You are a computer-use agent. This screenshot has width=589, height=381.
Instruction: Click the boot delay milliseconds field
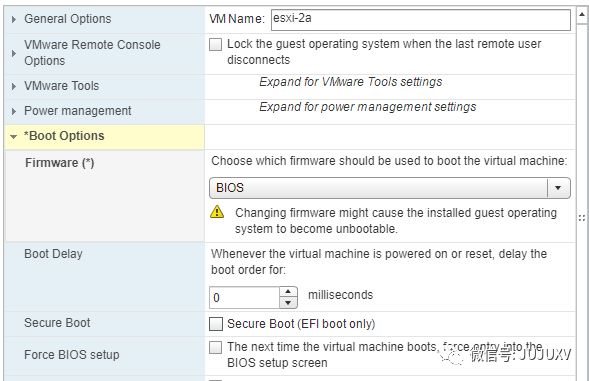coord(245,298)
